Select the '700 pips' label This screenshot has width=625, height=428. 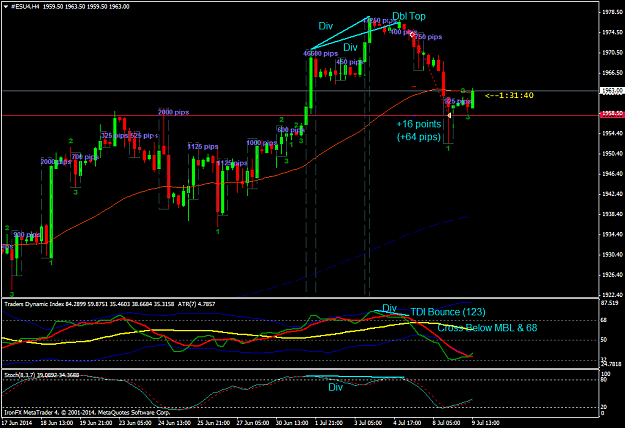pos(85,157)
